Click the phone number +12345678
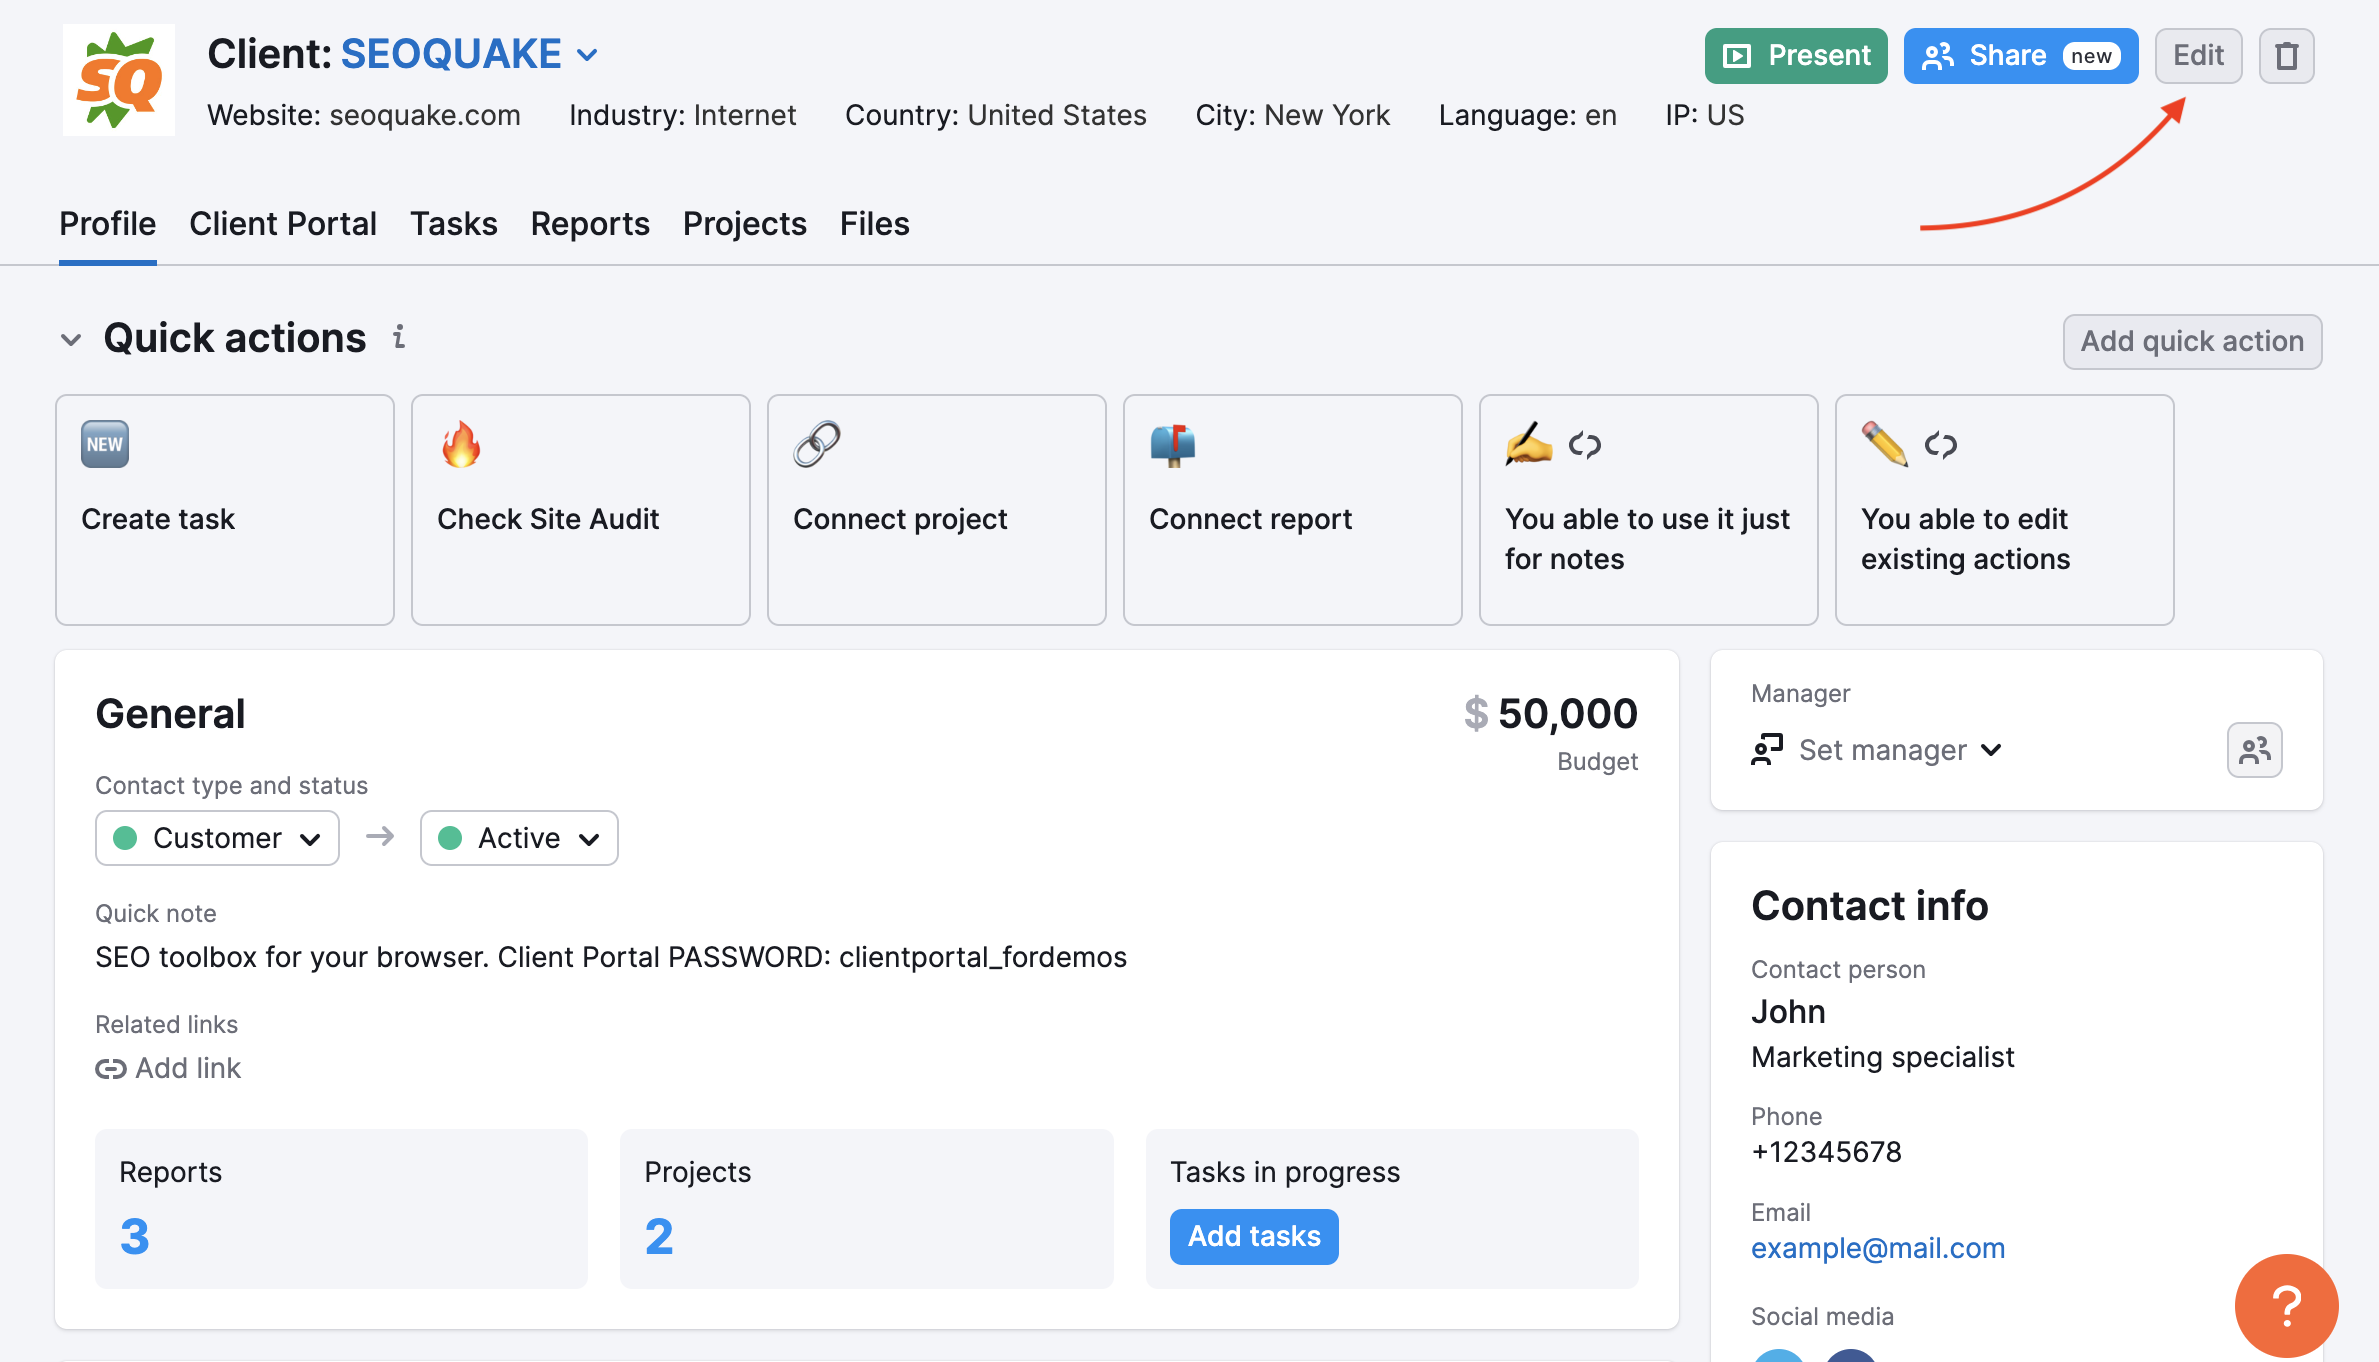Image resolution: width=2379 pixels, height=1362 pixels. tap(1827, 1152)
